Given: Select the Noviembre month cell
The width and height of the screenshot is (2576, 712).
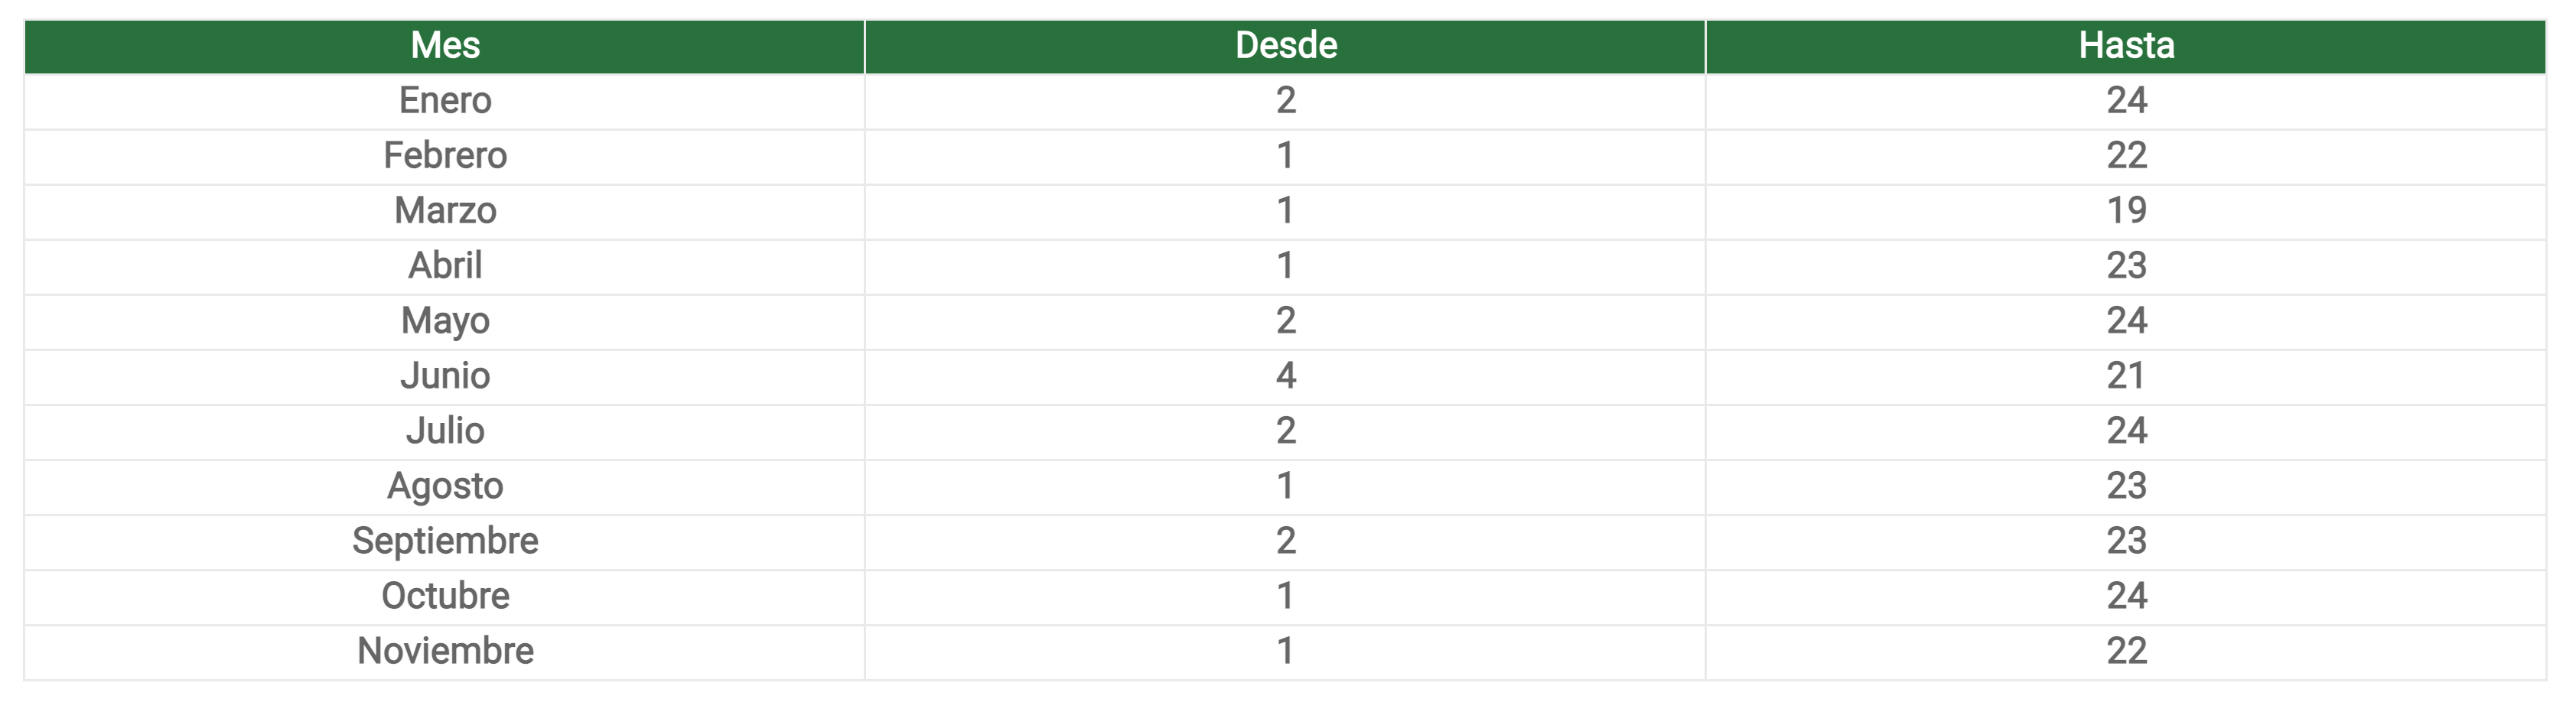Looking at the screenshot, I should tap(445, 651).
